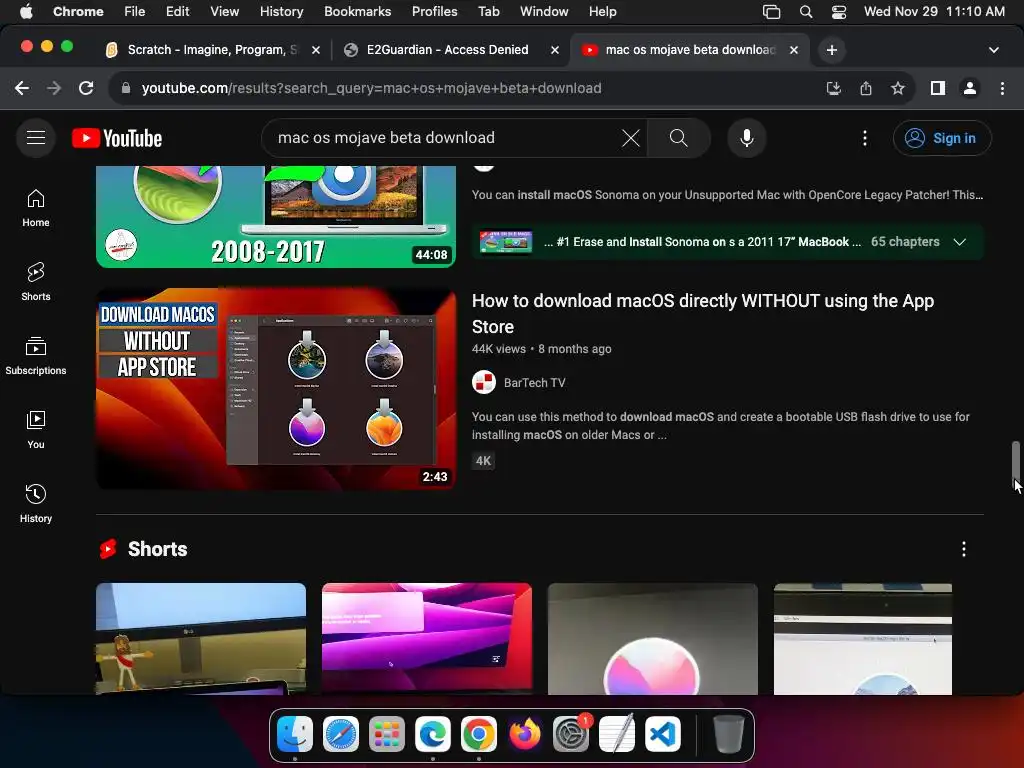Open Chrome profile avatar menu
Viewport: 1024px width, 768px height.
point(970,88)
